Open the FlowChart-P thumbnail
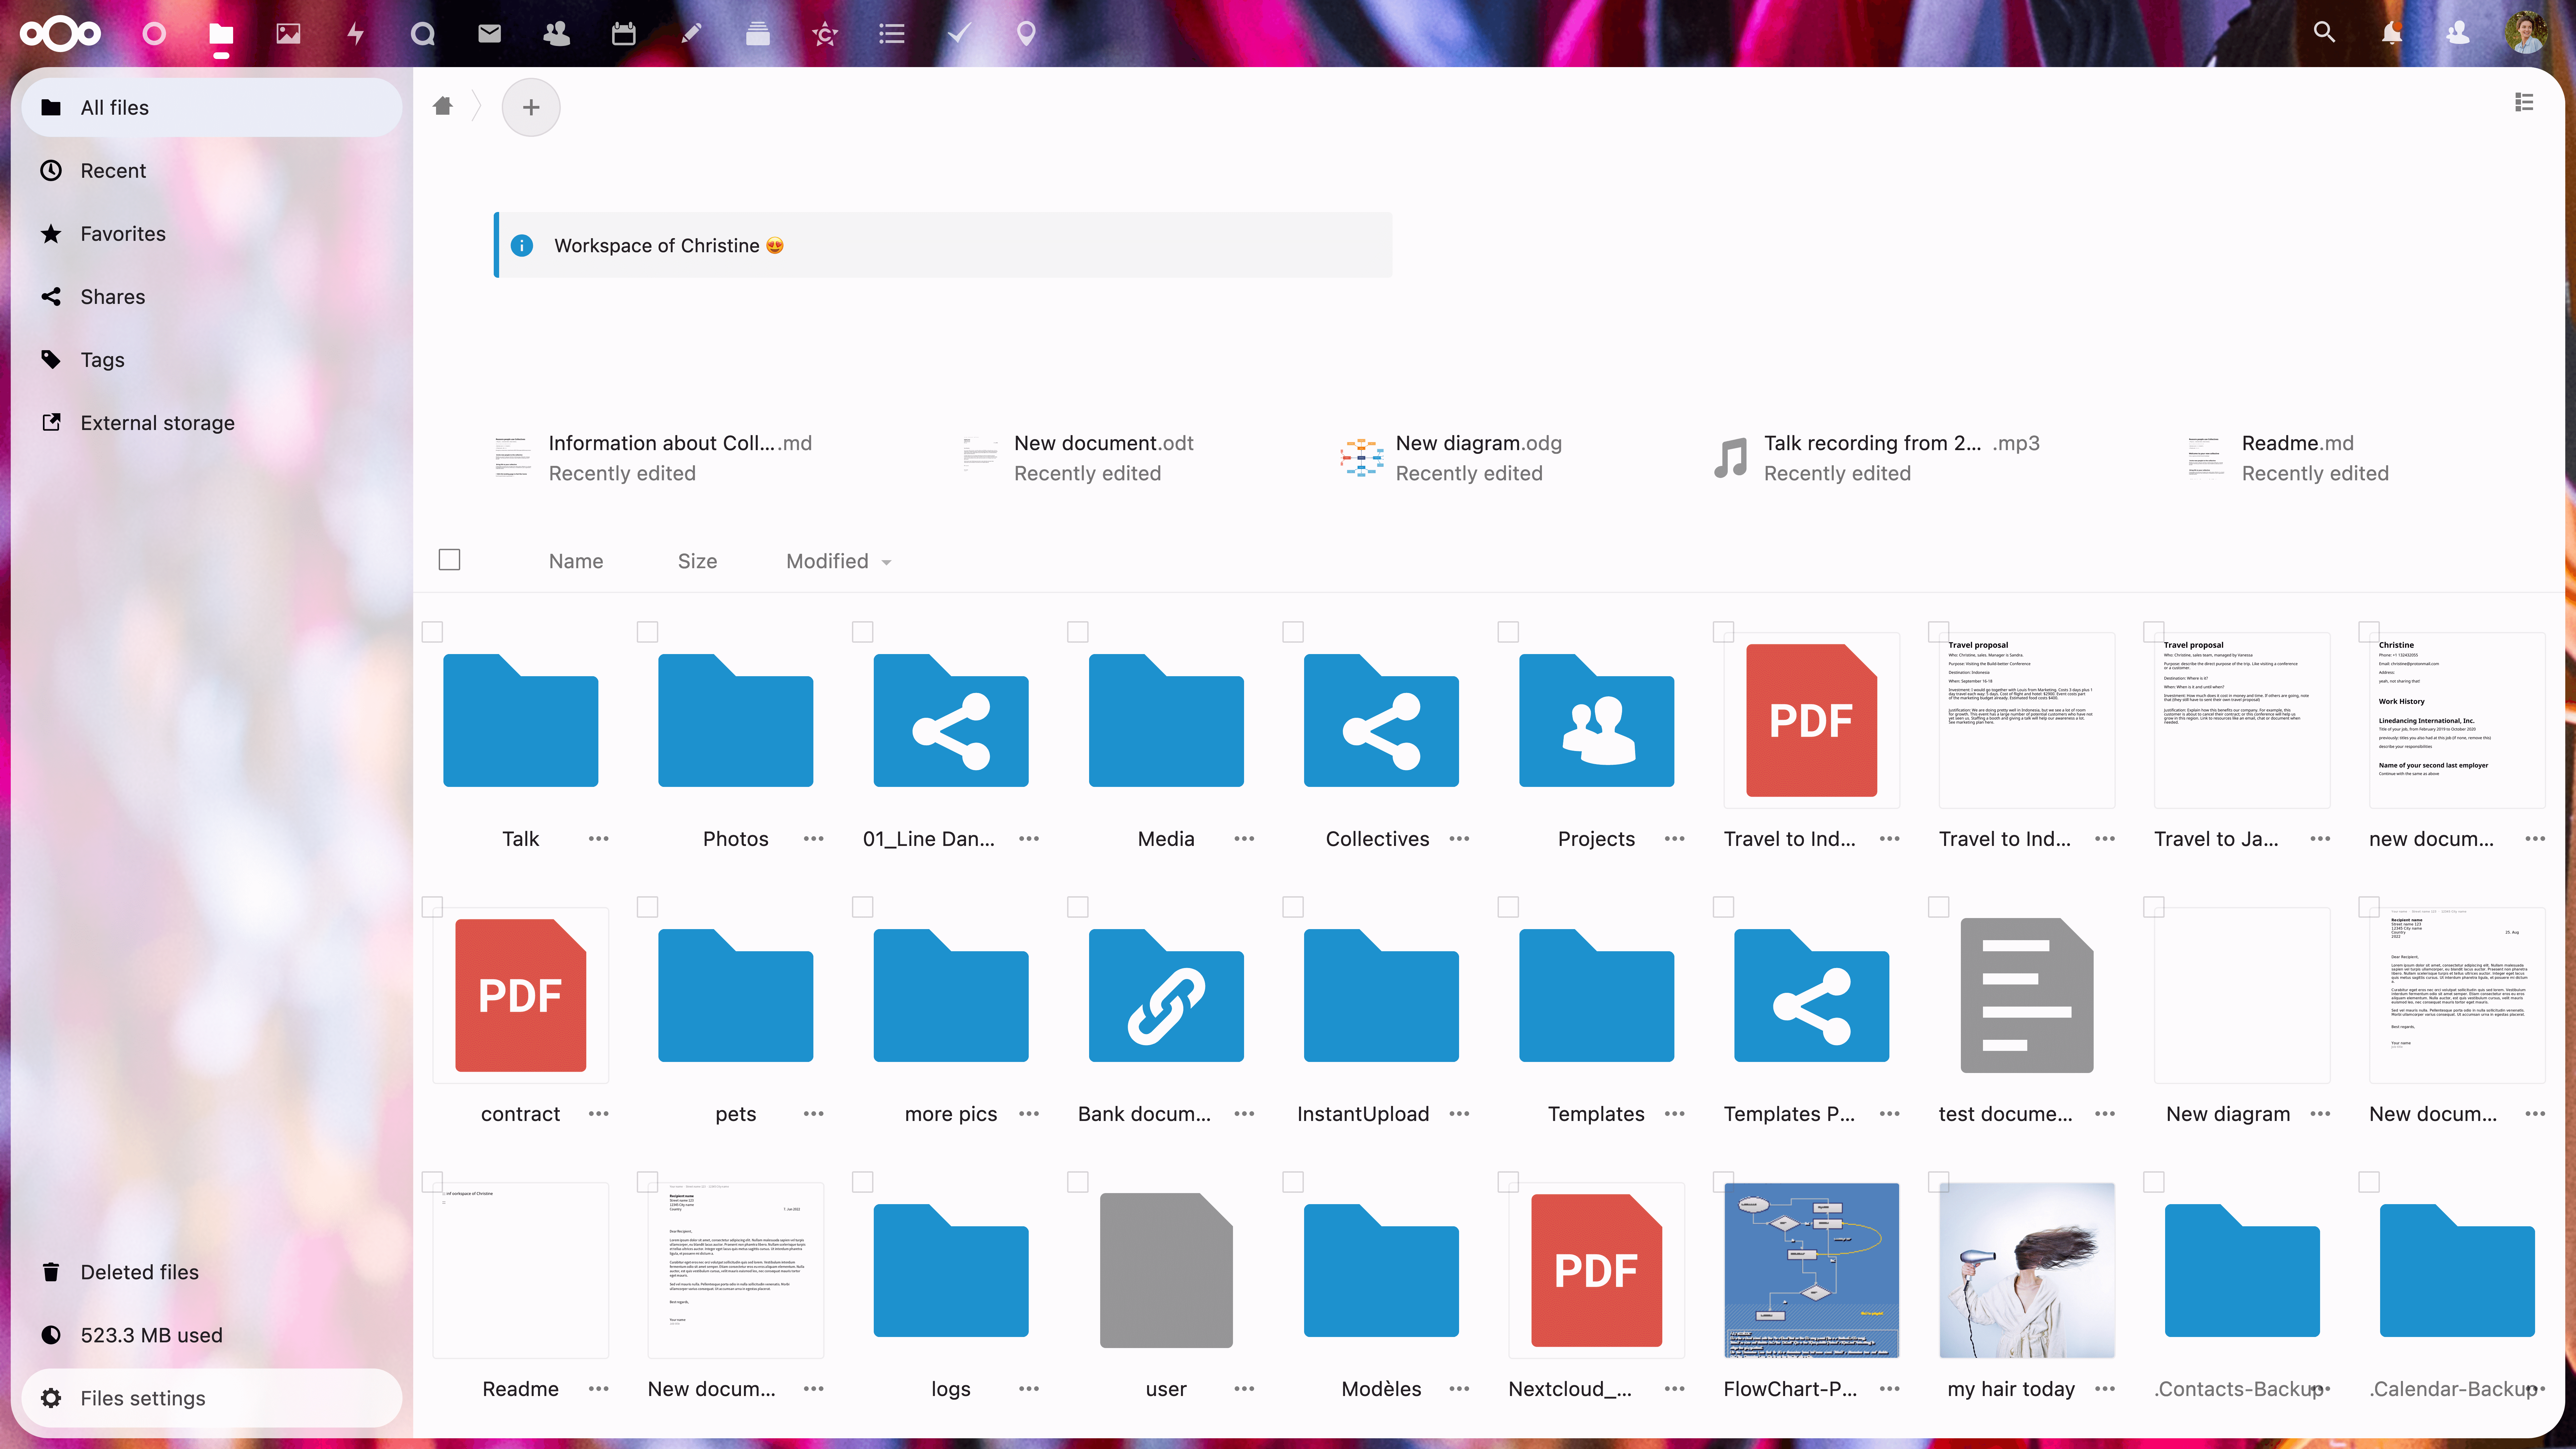Image resolution: width=2576 pixels, height=1449 pixels. (x=1811, y=1270)
